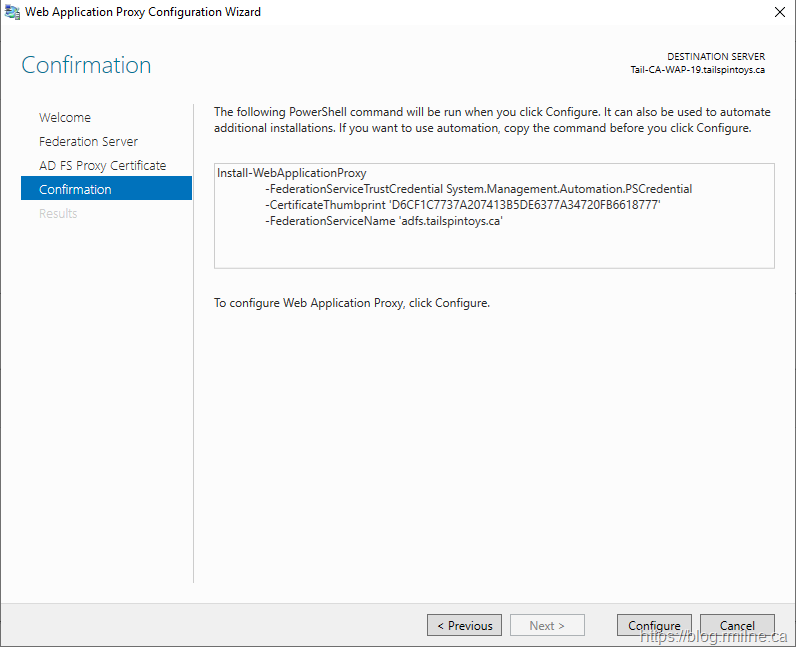Click Configure to run the command
Screen dimensions: 796x647
click(654, 625)
